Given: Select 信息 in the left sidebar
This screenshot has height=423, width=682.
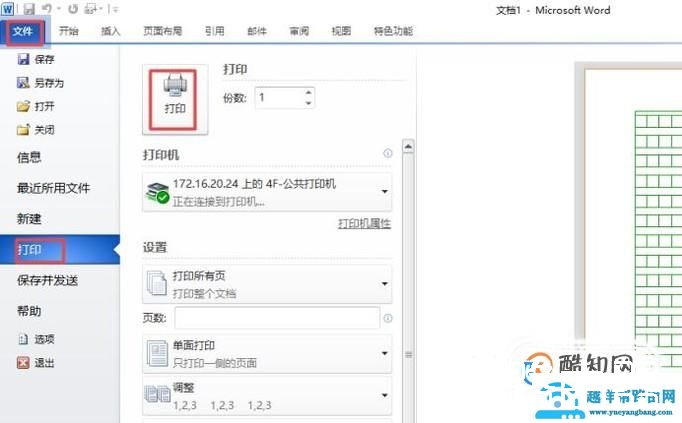Looking at the screenshot, I should click(x=29, y=157).
